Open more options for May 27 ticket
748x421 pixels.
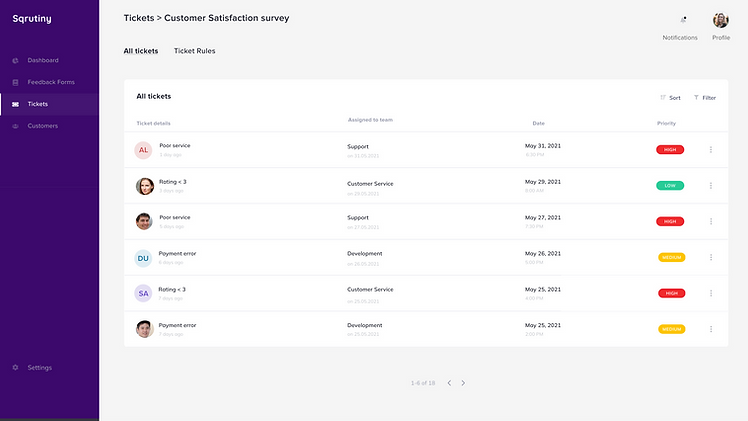pos(711,221)
